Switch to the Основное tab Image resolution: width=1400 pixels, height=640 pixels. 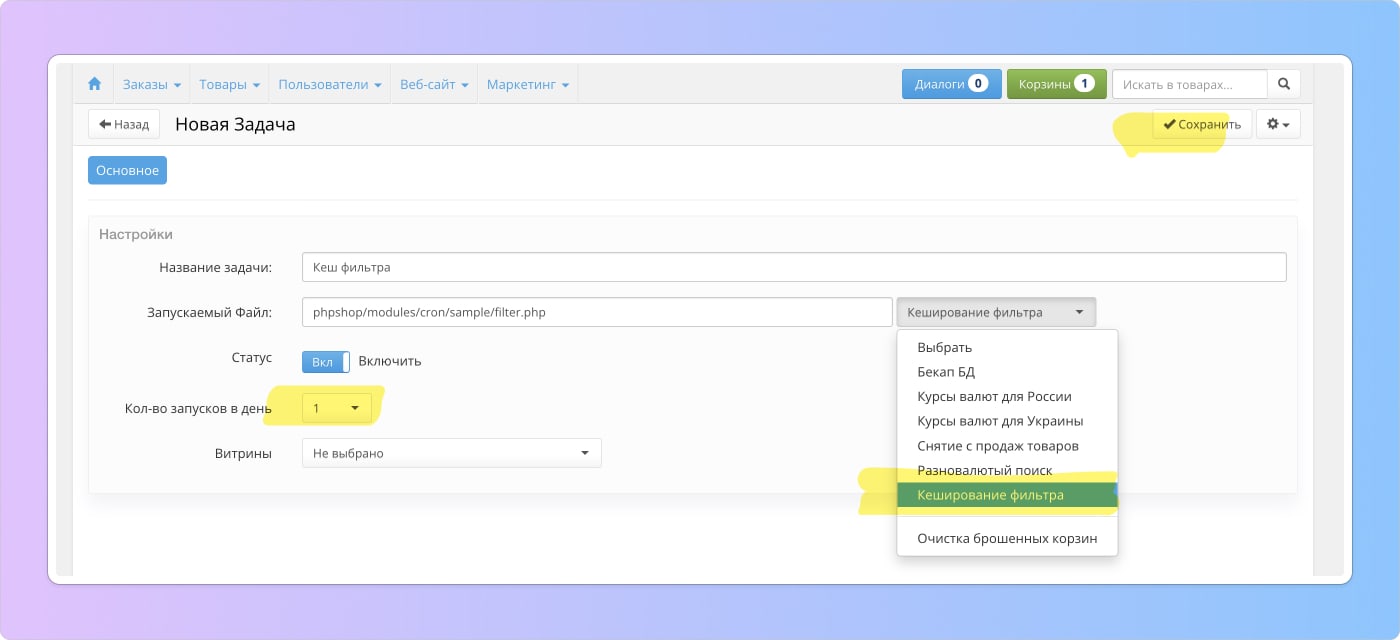tap(127, 171)
